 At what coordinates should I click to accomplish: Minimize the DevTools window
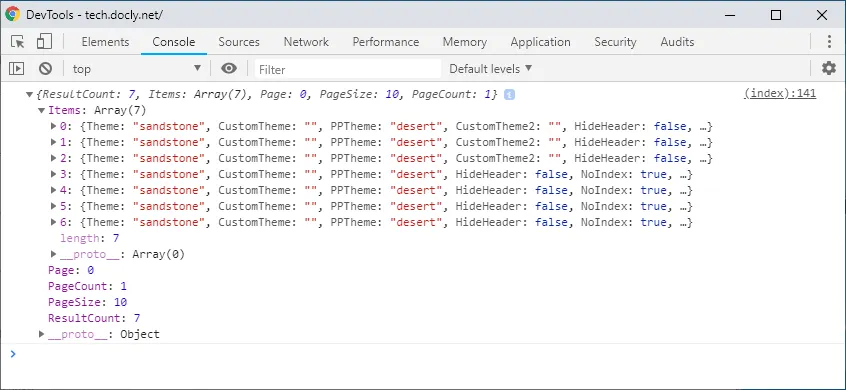[x=730, y=15]
